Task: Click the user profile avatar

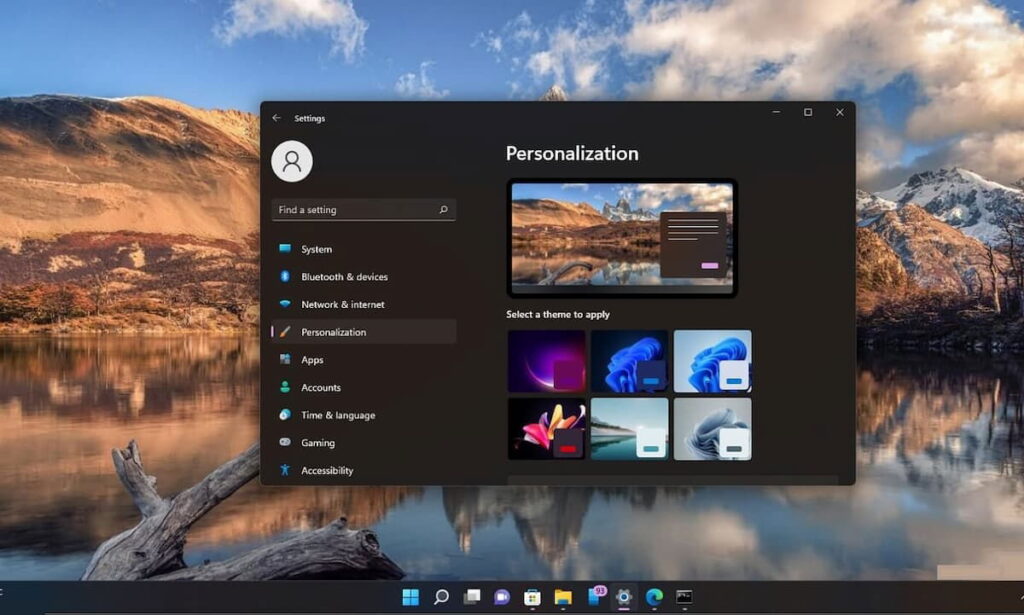Action: coord(292,161)
